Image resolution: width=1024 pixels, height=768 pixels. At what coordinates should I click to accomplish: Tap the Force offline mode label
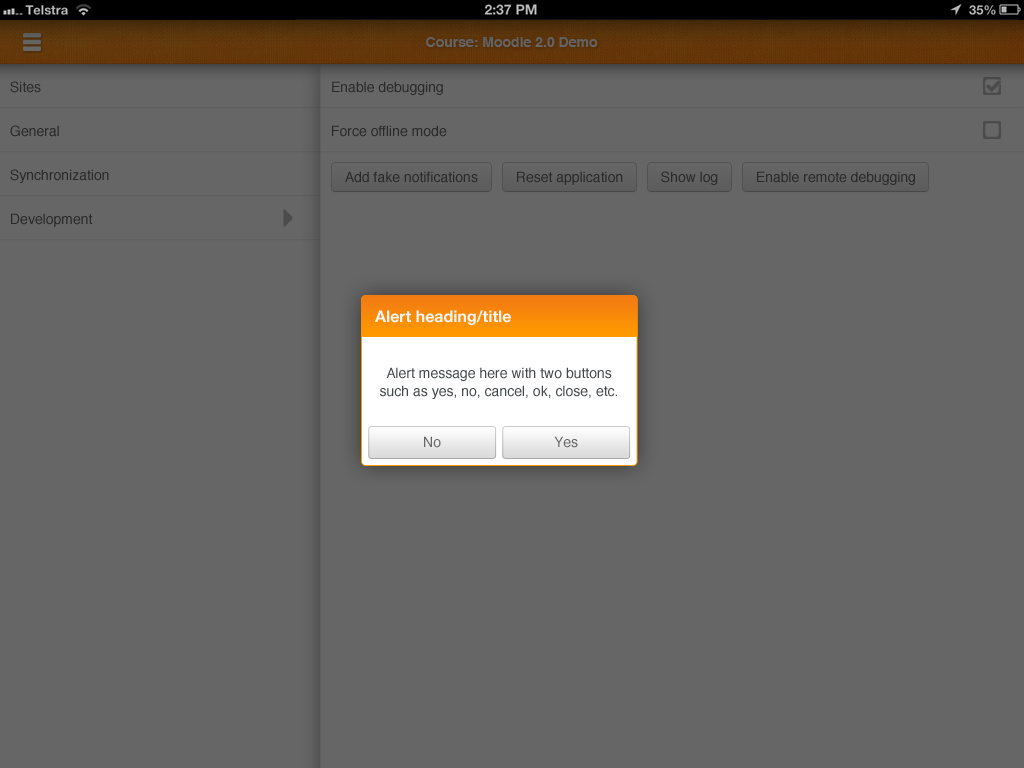(x=389, y=131)
